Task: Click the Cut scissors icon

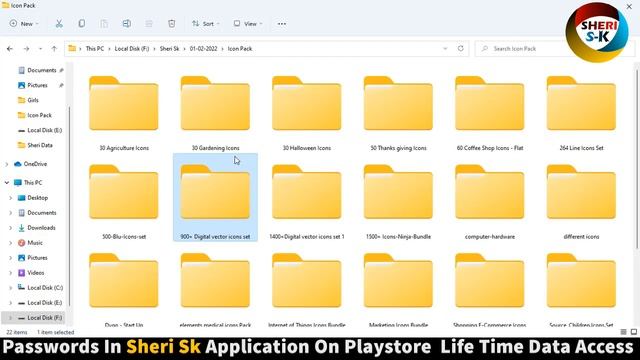Action: pos(59,24)
